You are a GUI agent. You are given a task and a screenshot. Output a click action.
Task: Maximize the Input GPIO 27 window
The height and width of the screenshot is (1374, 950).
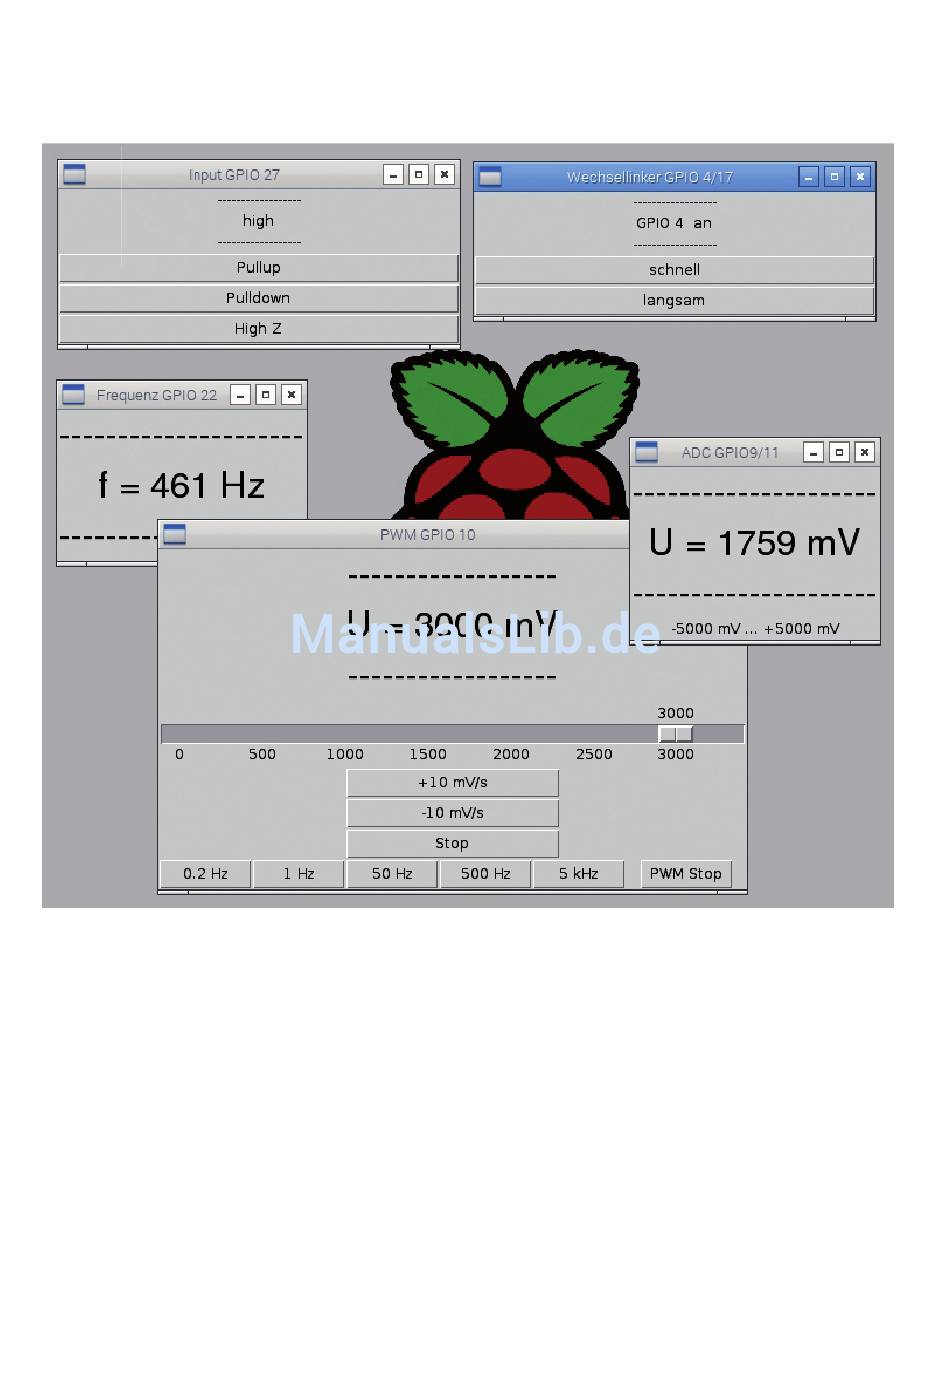(419, 175)
